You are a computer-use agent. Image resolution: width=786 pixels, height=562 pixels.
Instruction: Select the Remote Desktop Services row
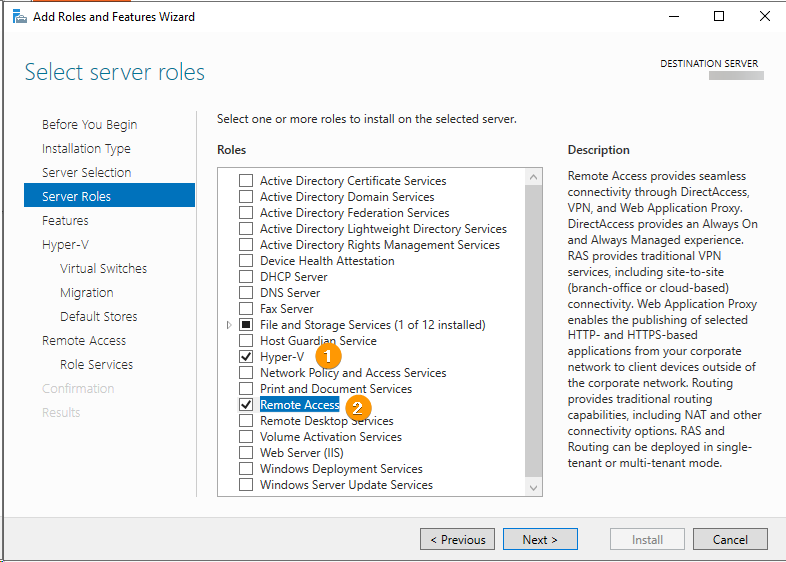point(326,421)
